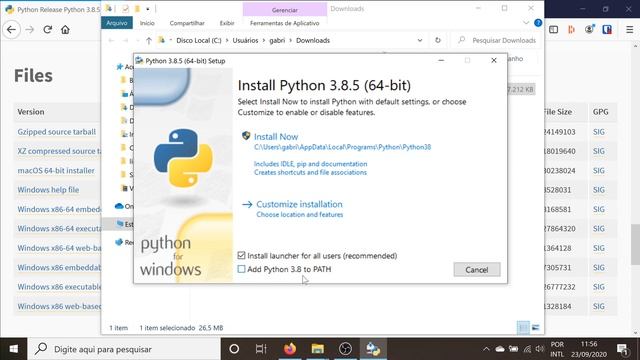Choose Customize installation option

[299, 204]
